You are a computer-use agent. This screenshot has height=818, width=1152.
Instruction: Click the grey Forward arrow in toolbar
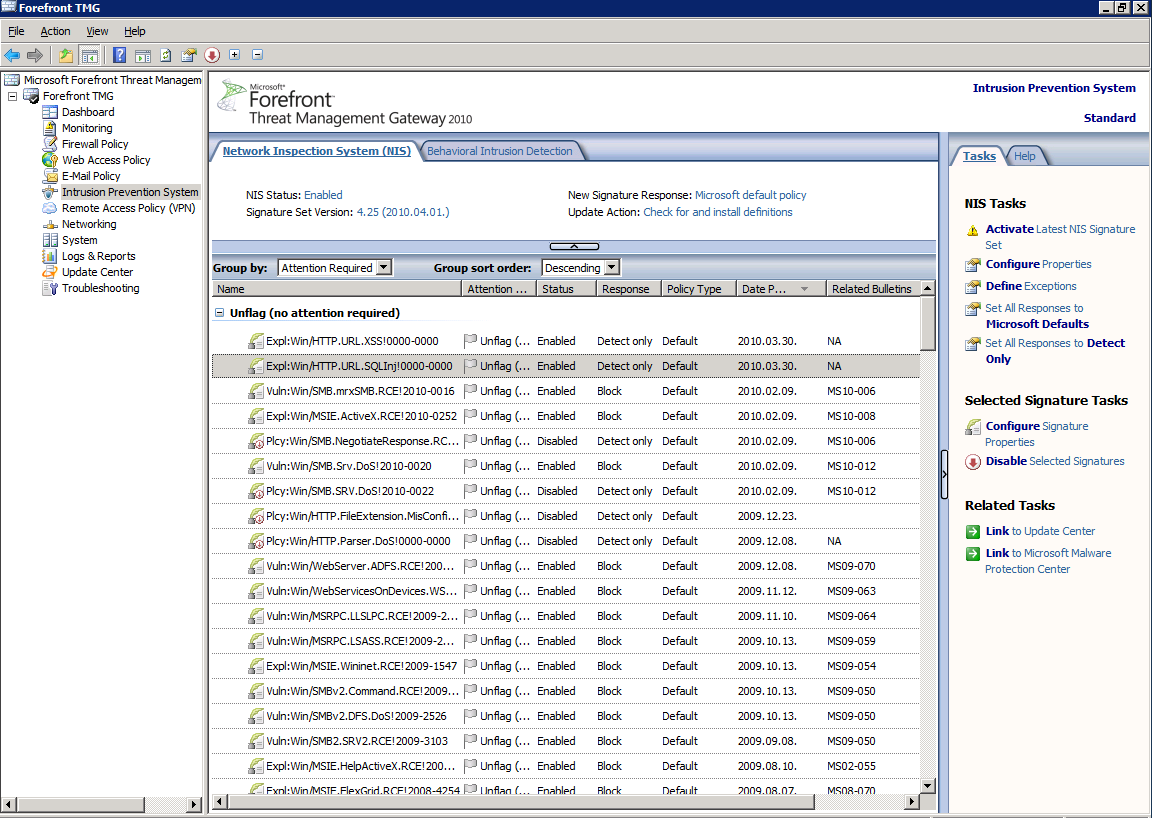click(x=35, y=55)
